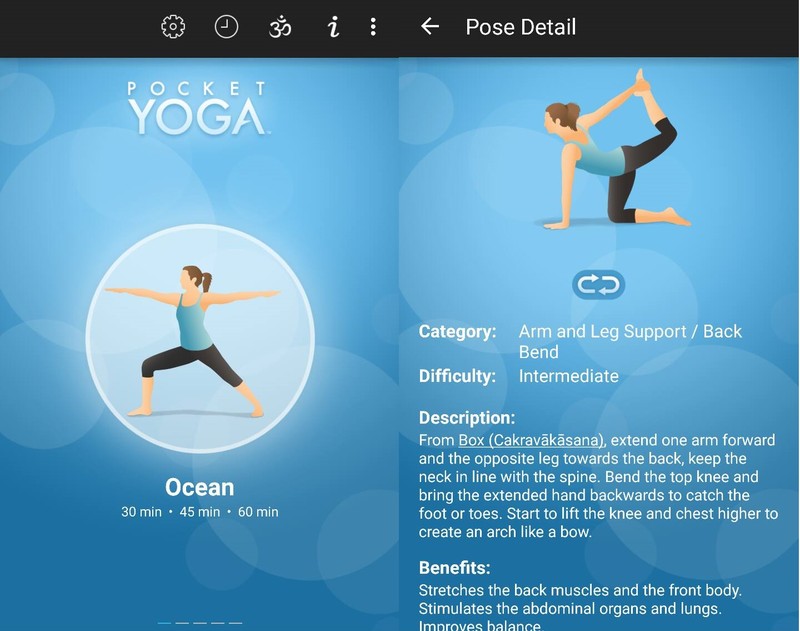Start the Ocean practice from the circular thumbnail
This screenshot has width=800, height=631.
pos(200,338)
